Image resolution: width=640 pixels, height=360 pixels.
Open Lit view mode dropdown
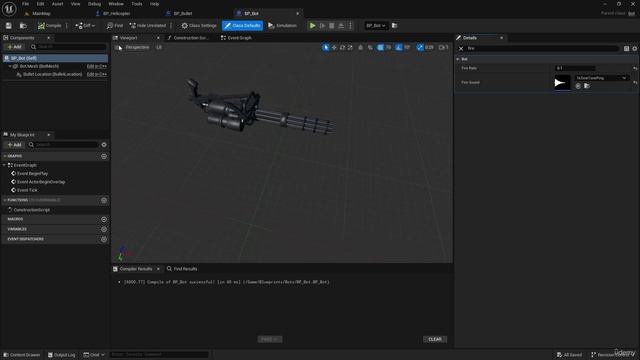click(159, 47)
